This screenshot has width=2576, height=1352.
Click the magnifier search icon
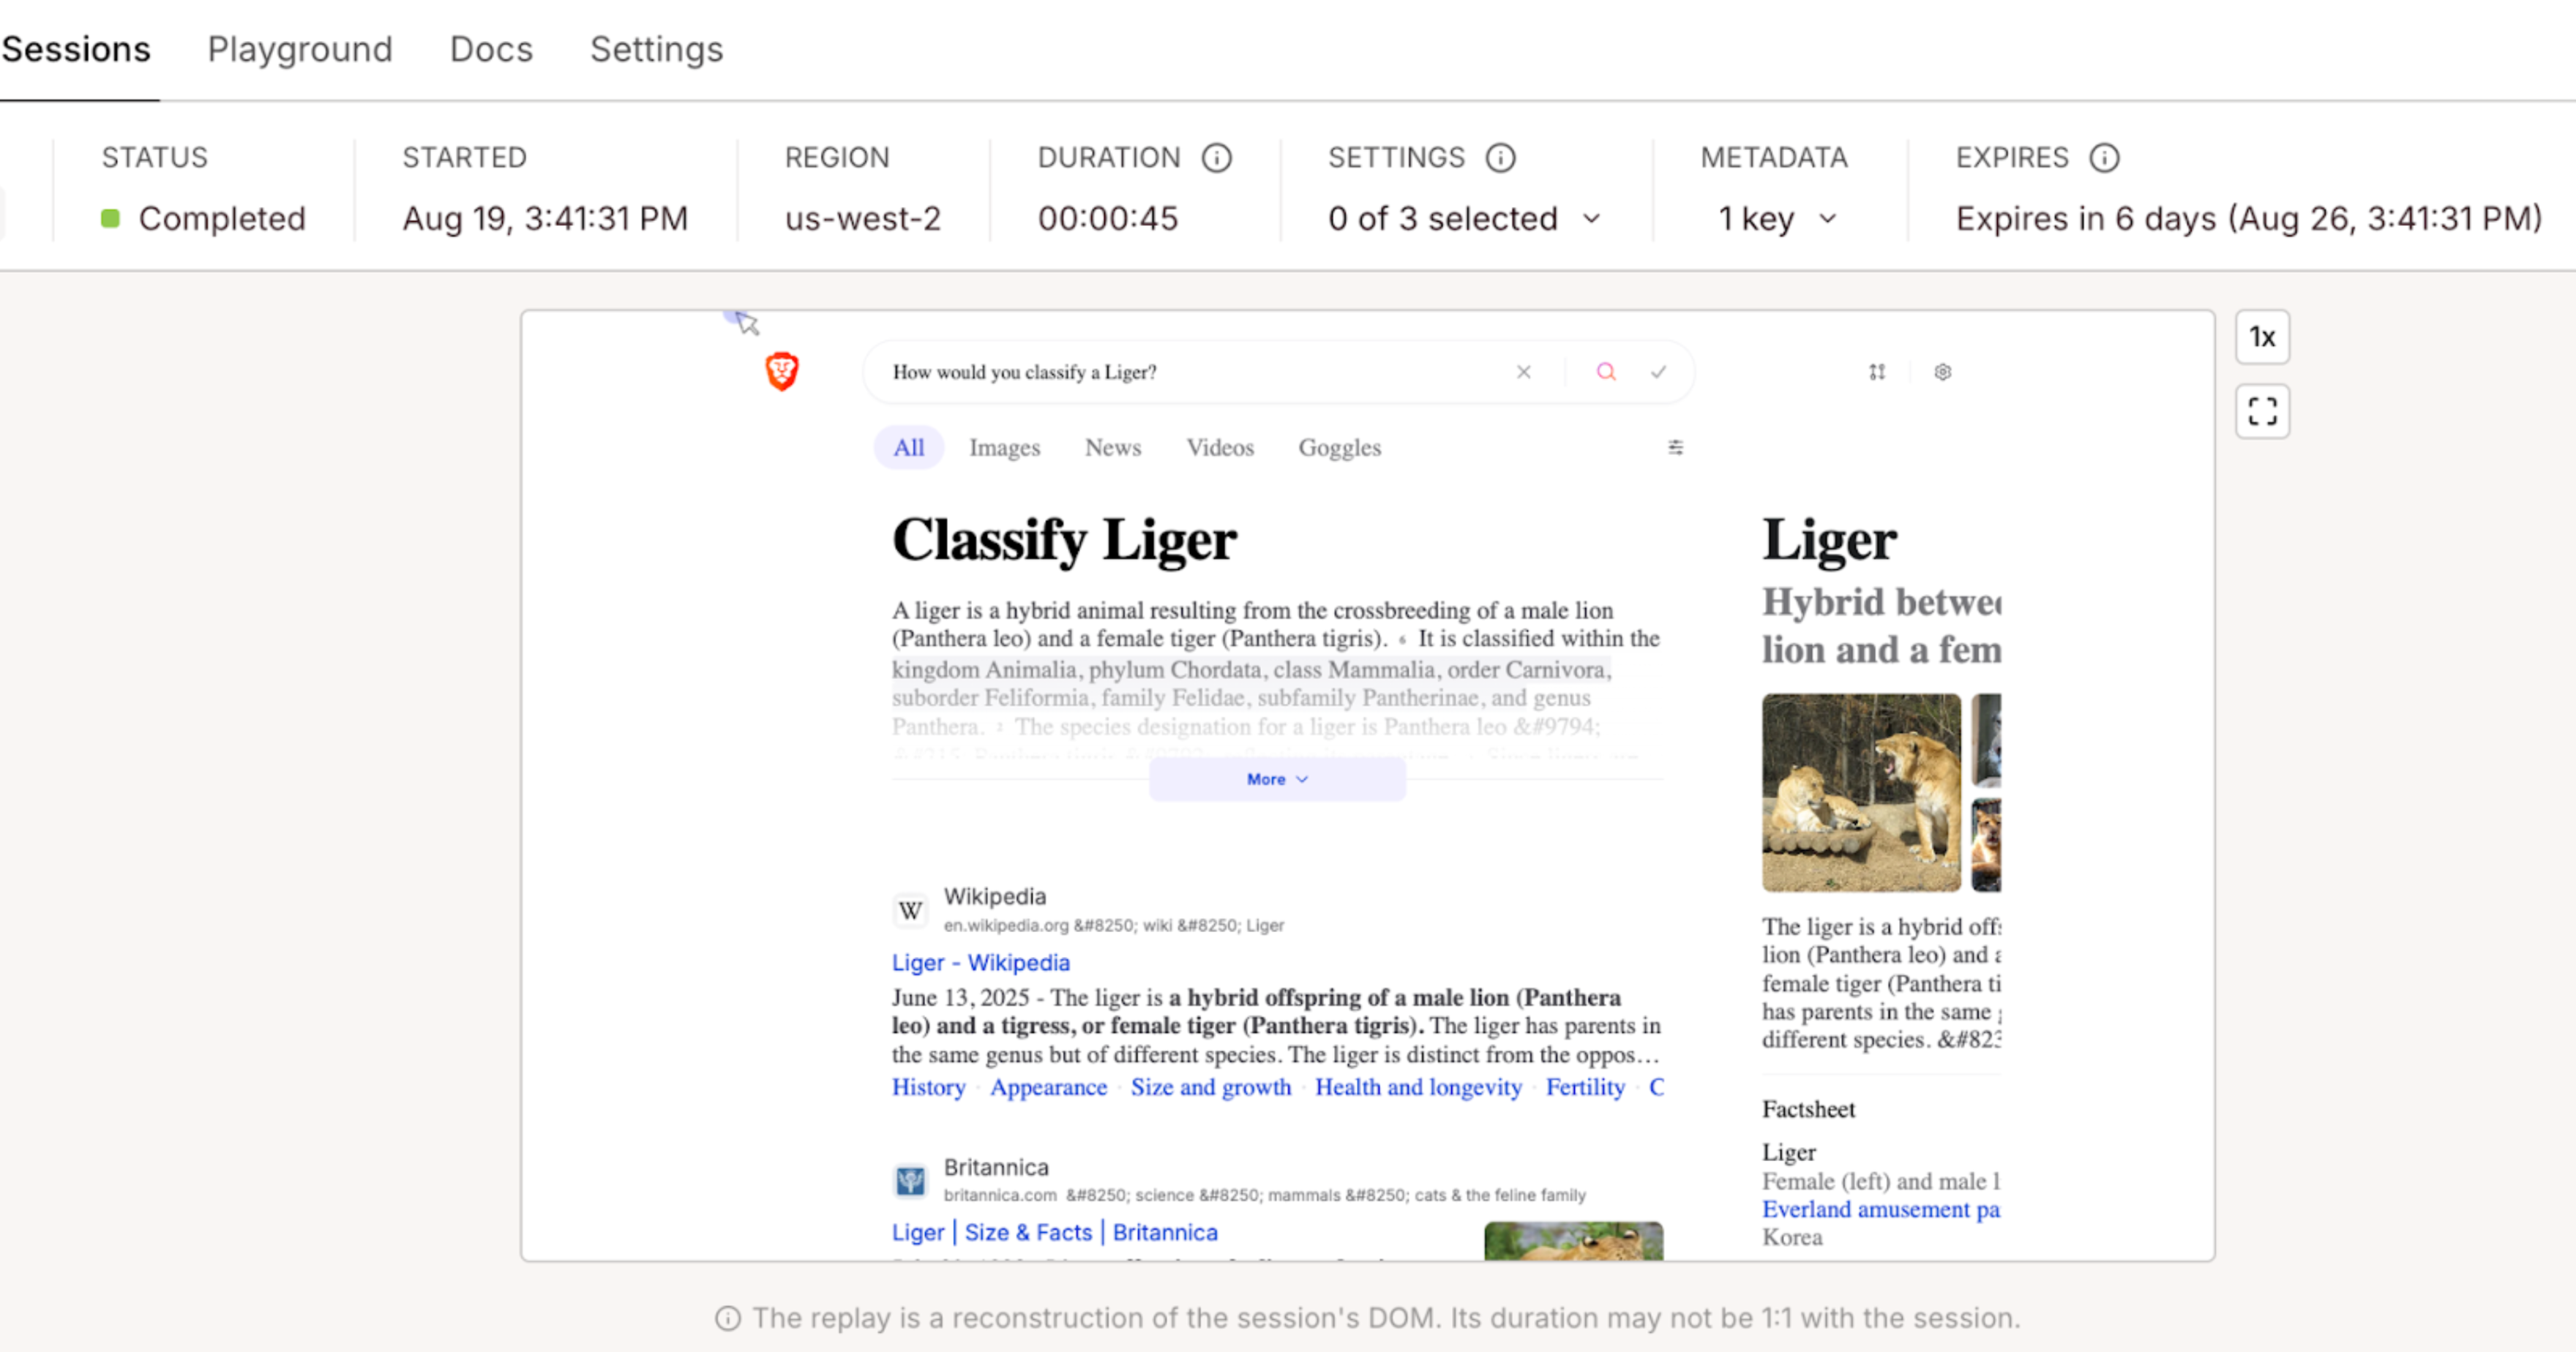click(x=1606, y=372)
